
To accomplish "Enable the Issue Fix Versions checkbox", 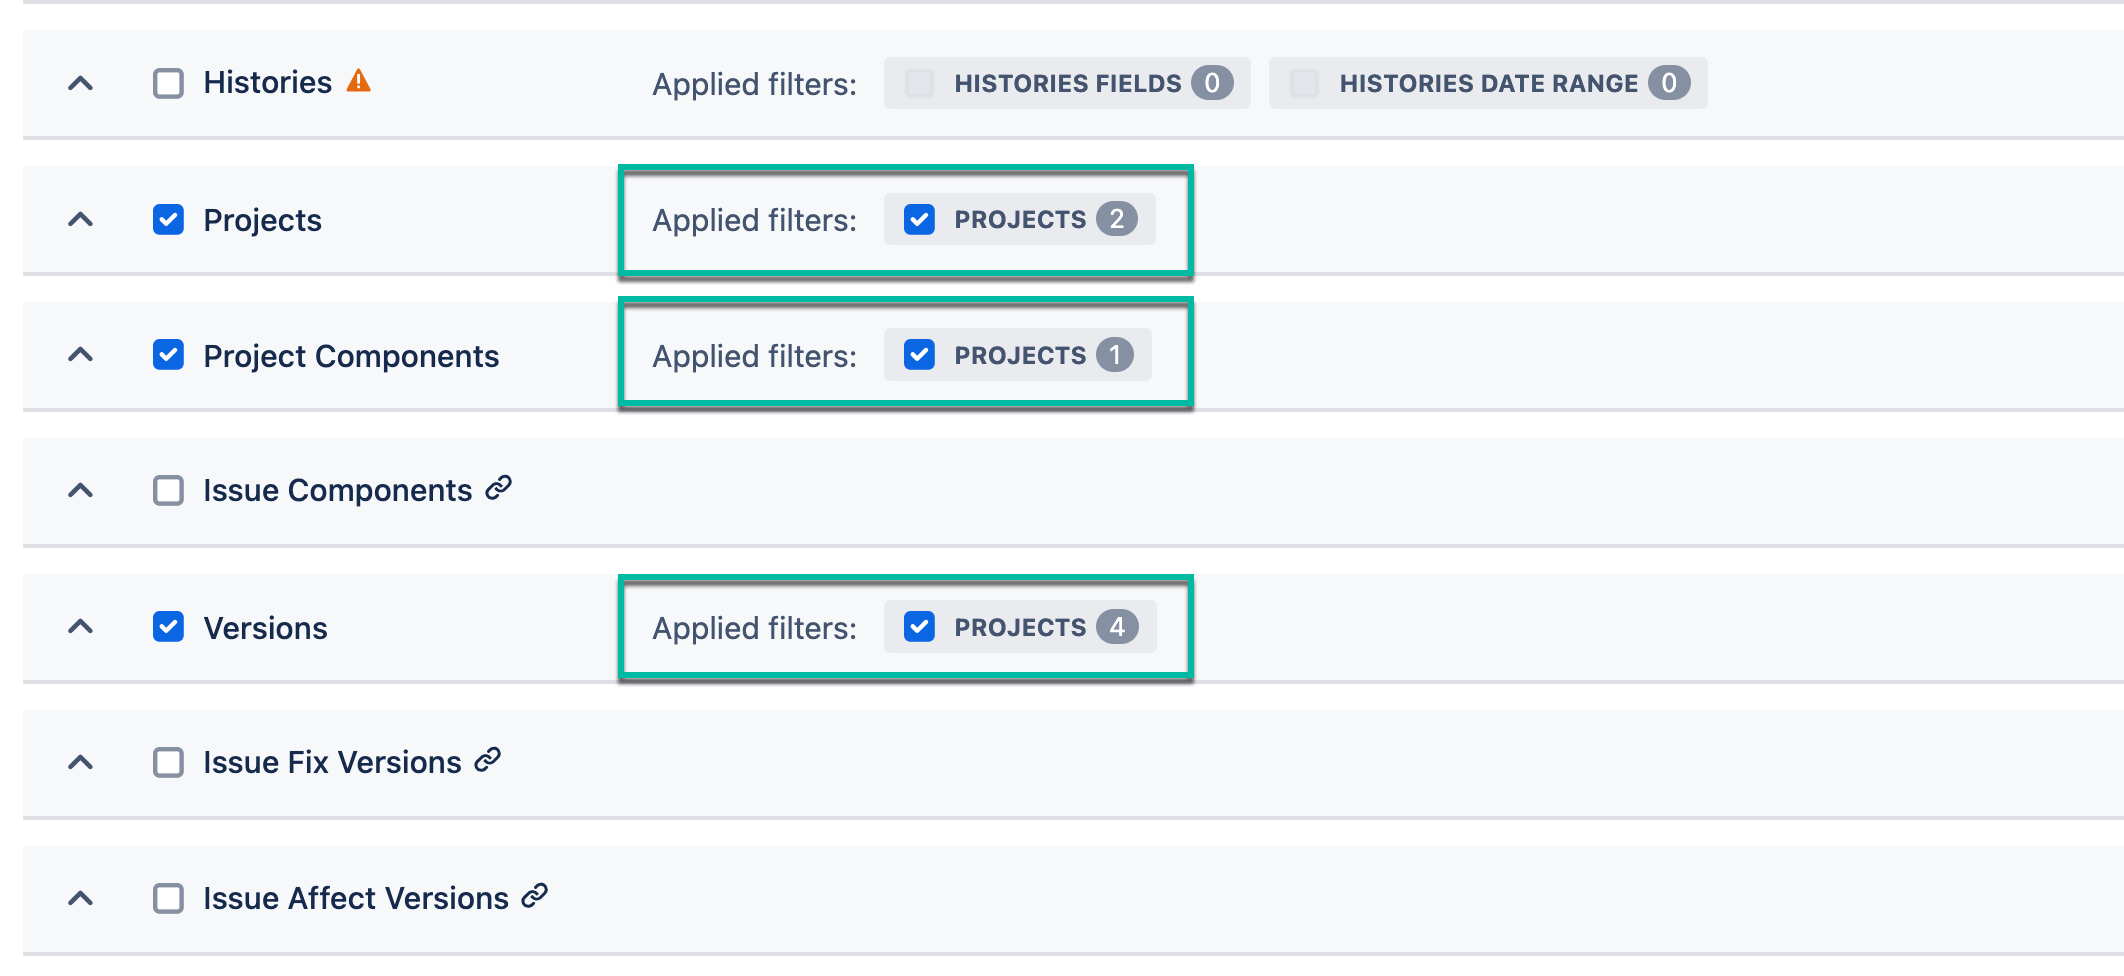I will tap(167, 761).
